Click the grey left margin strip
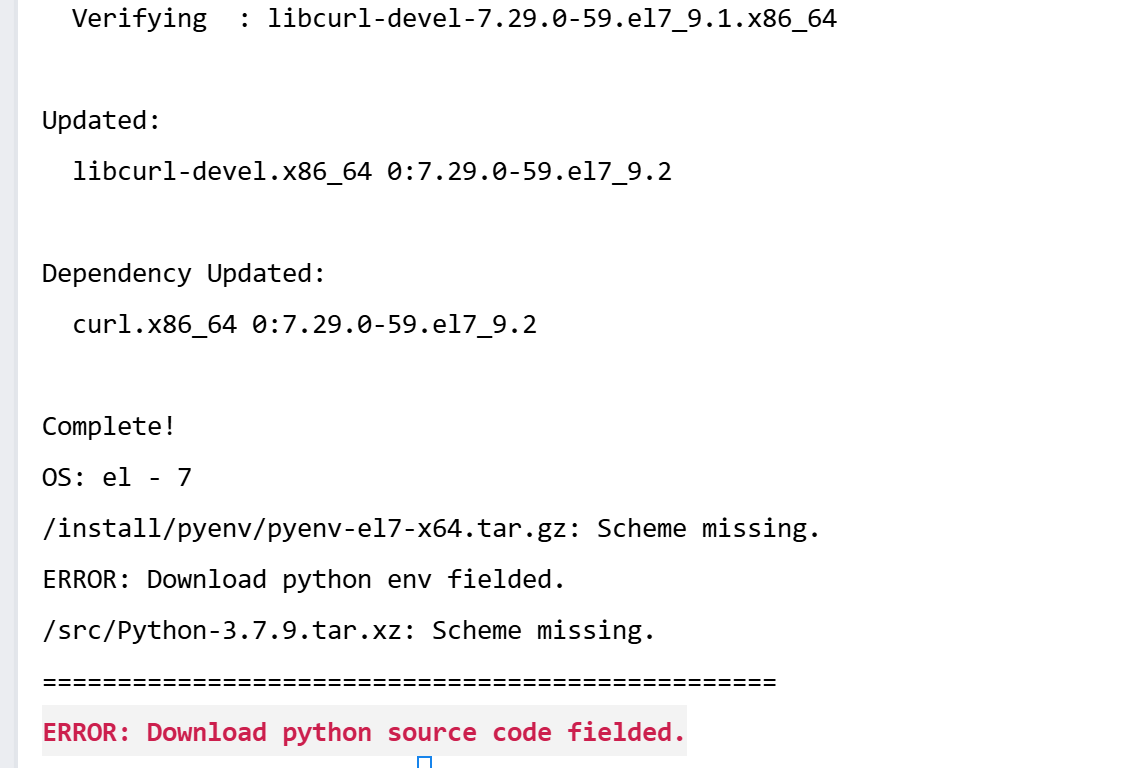Viewport: 1140px width, 768px height. [x=8, y=384]
